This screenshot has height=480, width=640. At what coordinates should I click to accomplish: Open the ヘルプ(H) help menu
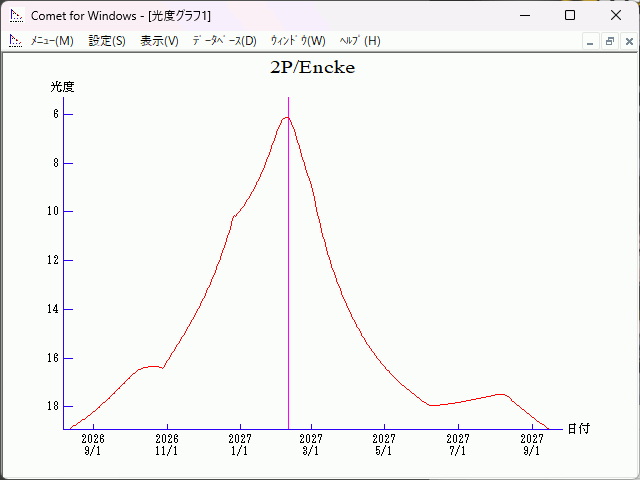[x=360, y=41]
